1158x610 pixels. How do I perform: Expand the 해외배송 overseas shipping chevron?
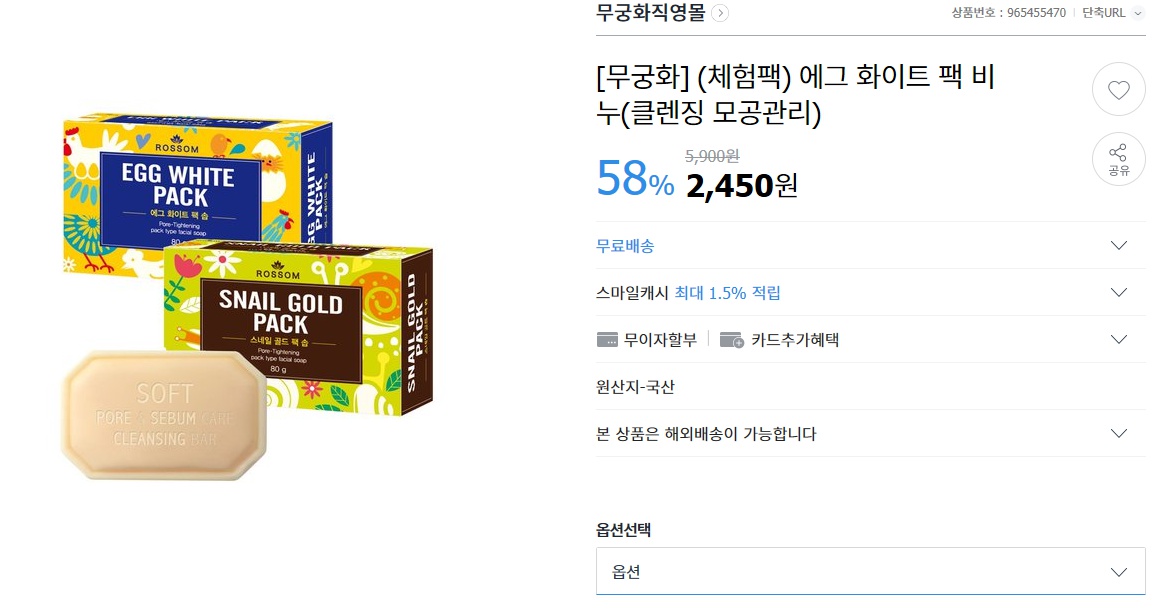[x=1119, y=434]
